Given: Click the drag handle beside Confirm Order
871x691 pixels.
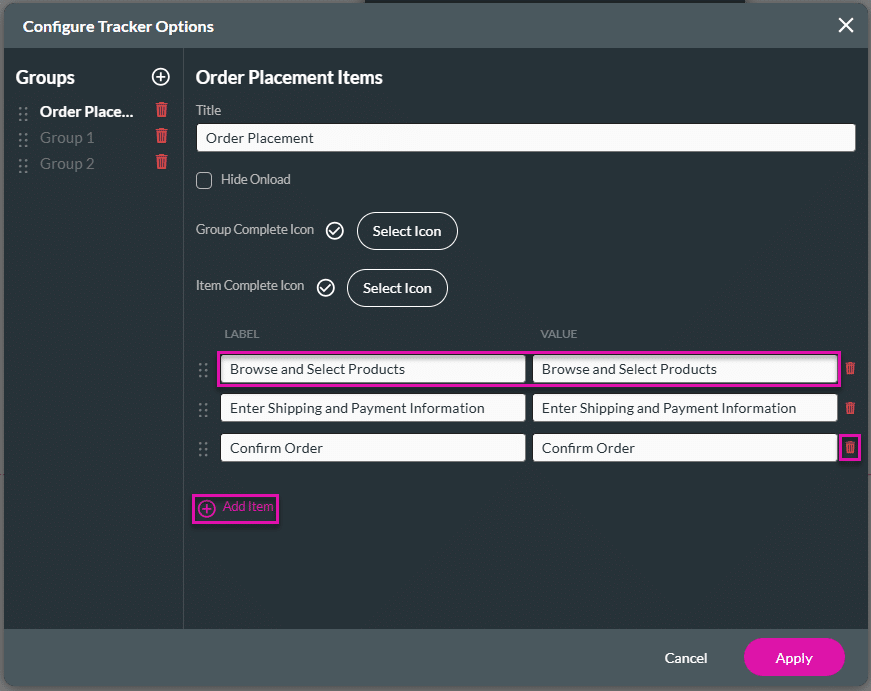Looking at the screenshot, I should 204,448.
